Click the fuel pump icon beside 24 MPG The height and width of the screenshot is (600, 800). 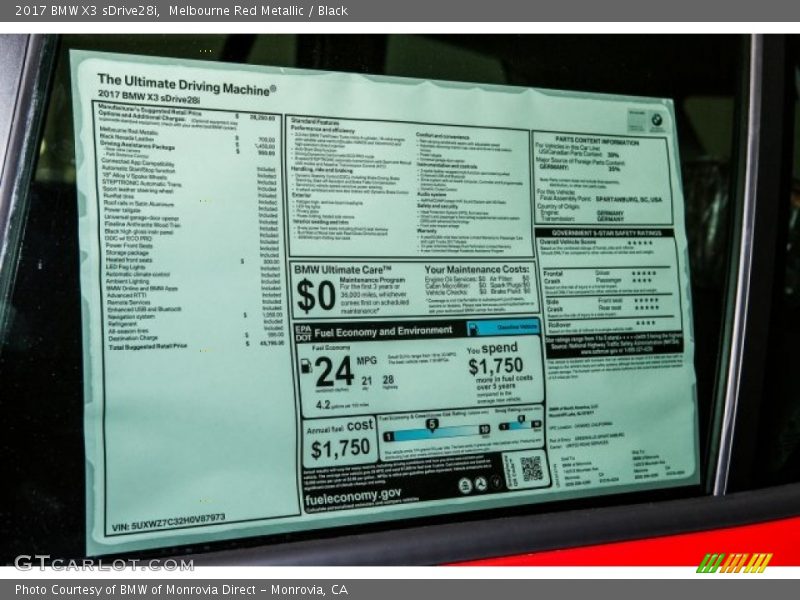click(306, 366)
